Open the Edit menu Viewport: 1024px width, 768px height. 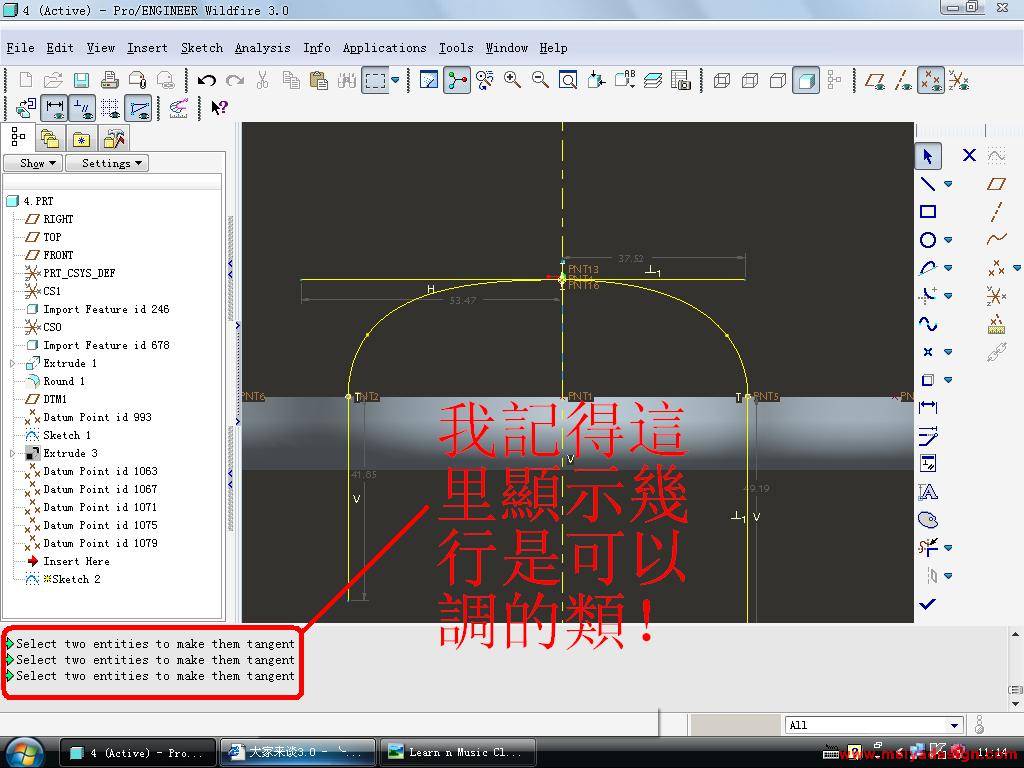[x=60, y=48]
